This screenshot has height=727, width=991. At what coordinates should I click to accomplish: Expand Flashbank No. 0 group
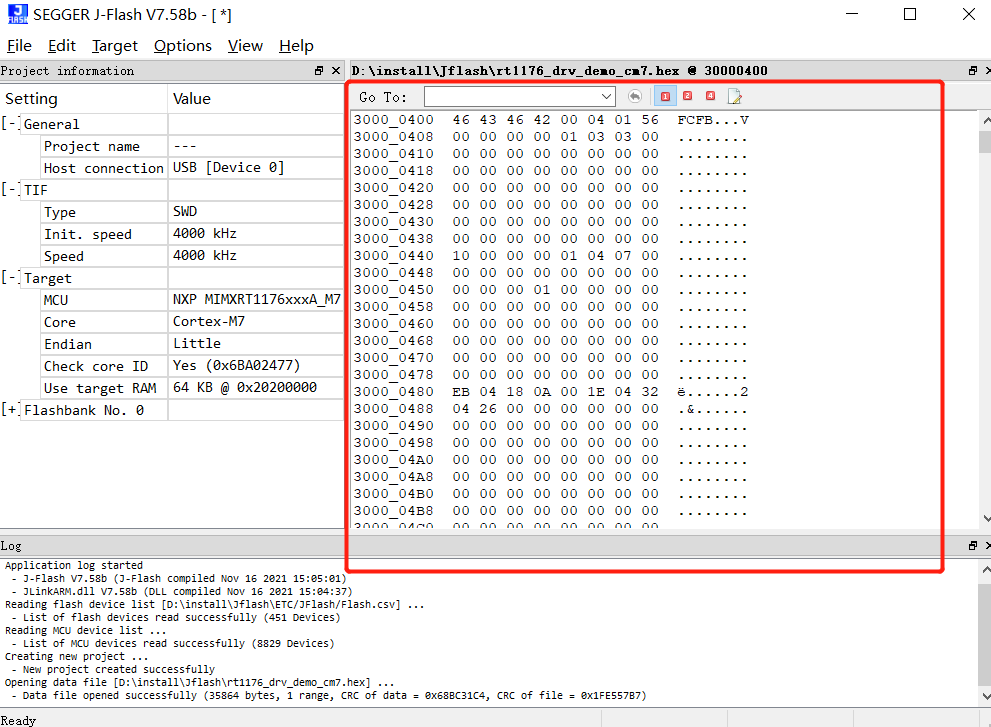coord(10,410)
